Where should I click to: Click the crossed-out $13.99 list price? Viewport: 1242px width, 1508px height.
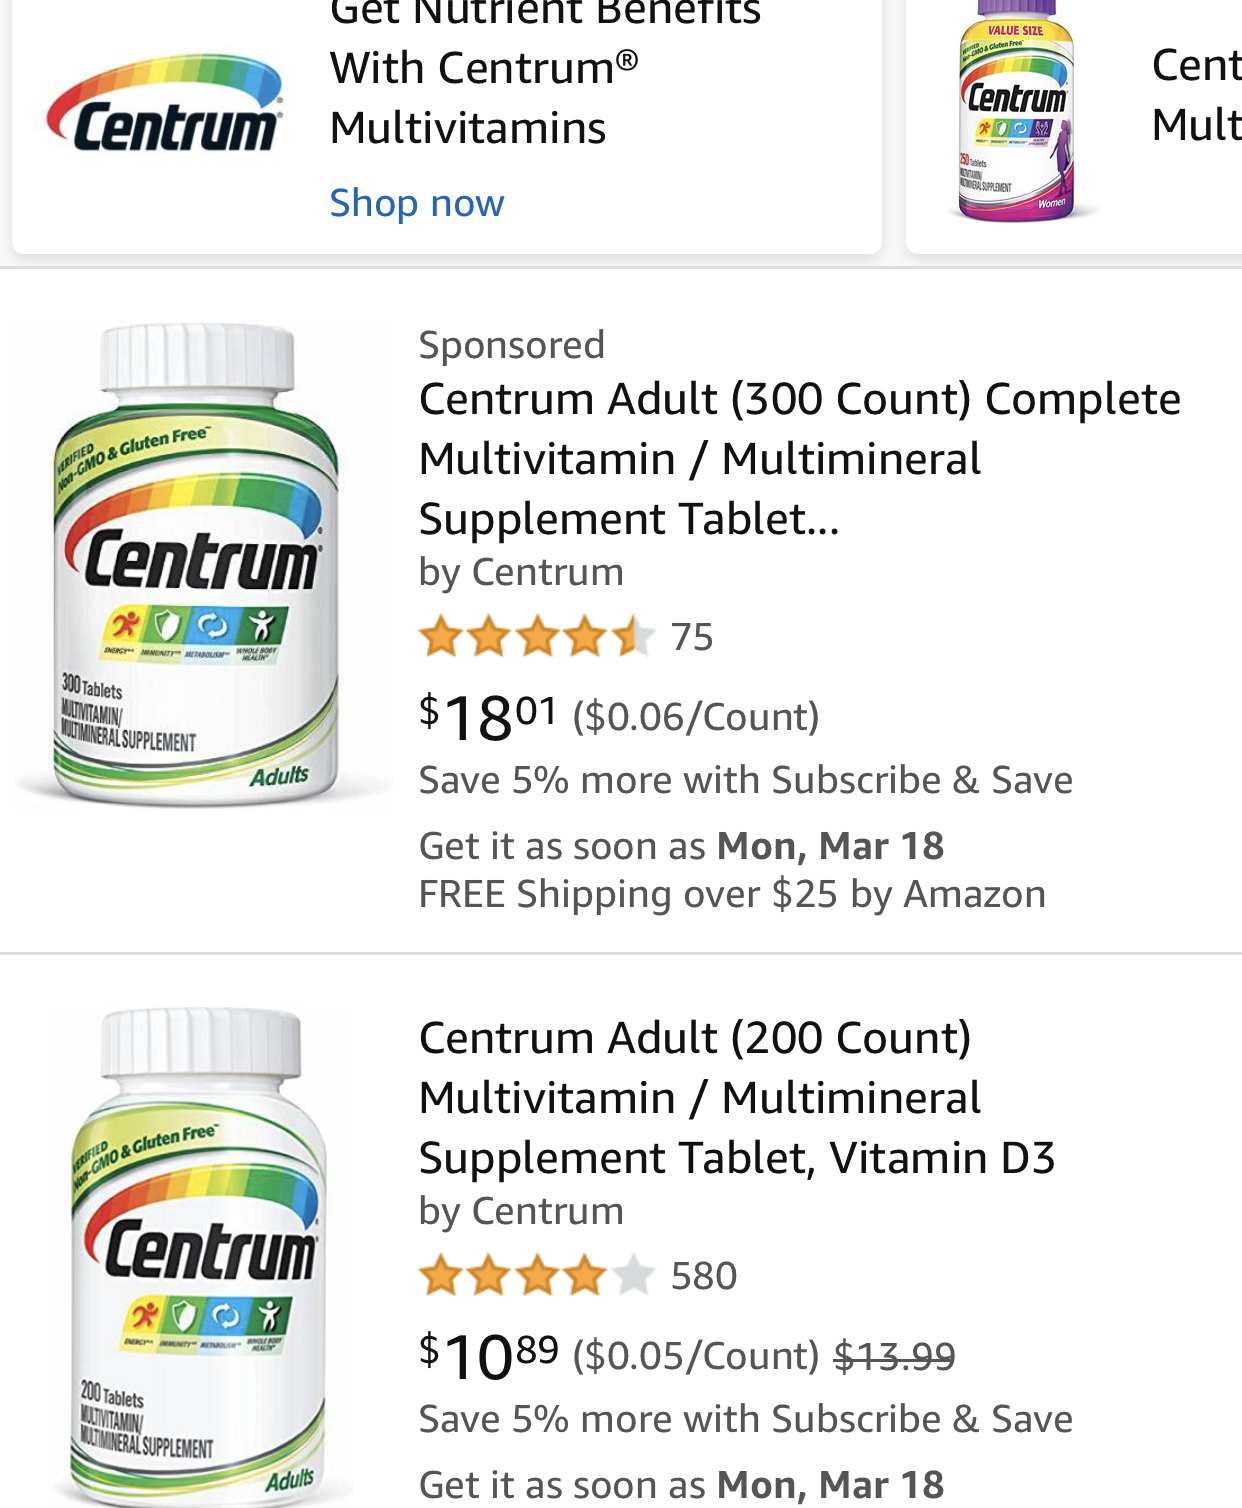click(x=894, y=1356)
